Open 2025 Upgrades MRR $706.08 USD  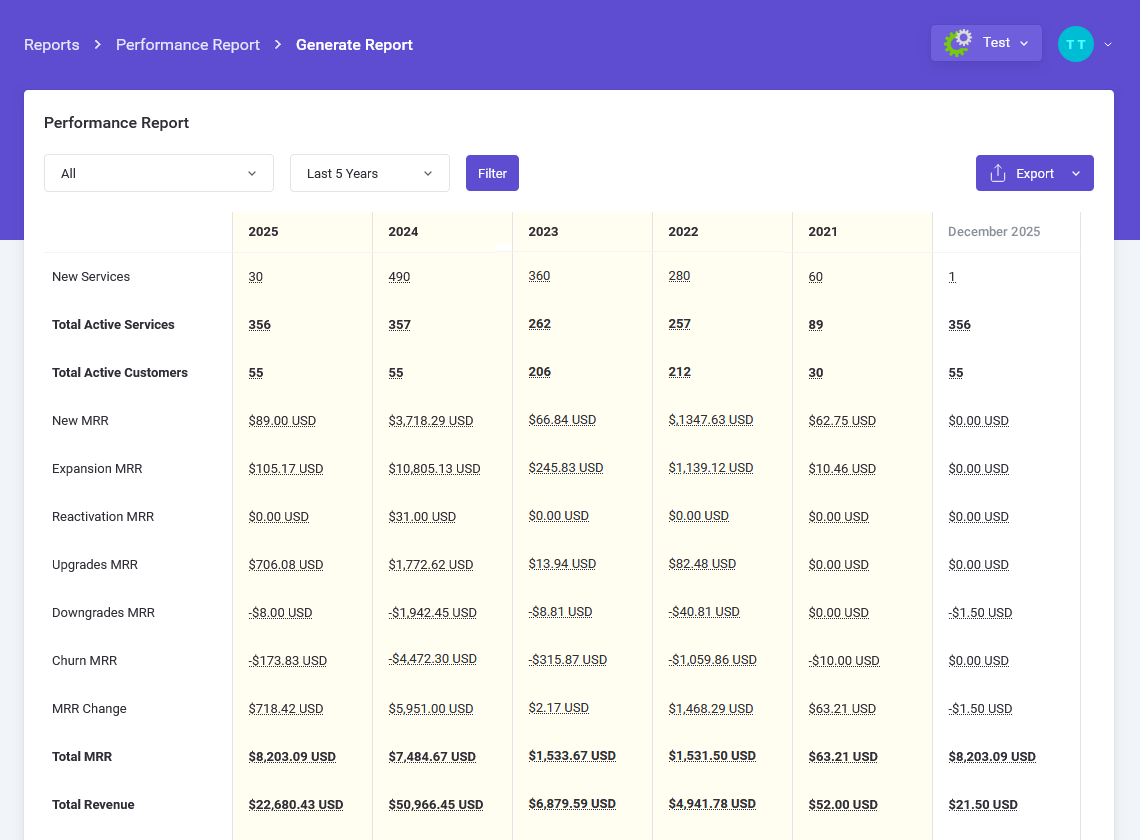[285, 565]
